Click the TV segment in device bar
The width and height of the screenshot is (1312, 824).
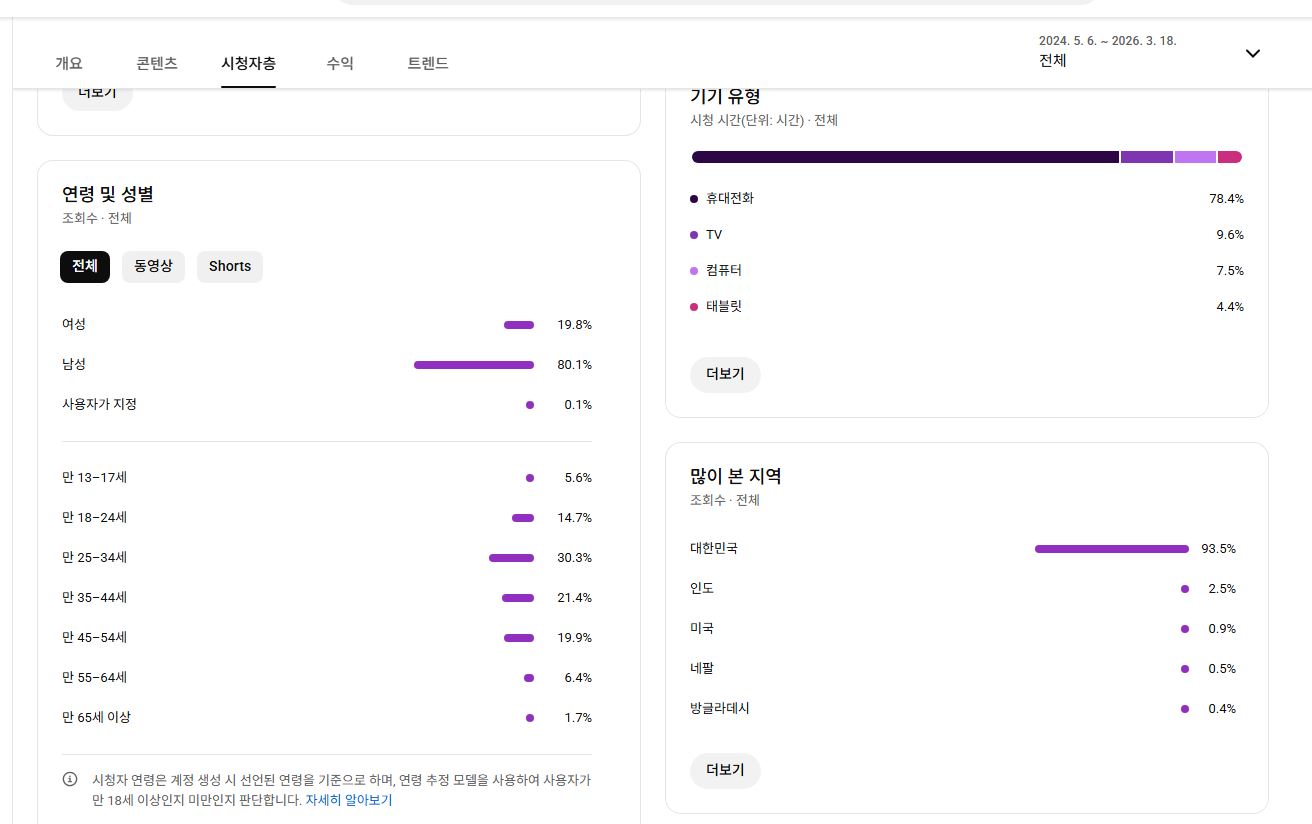[x=1146, y=157]
